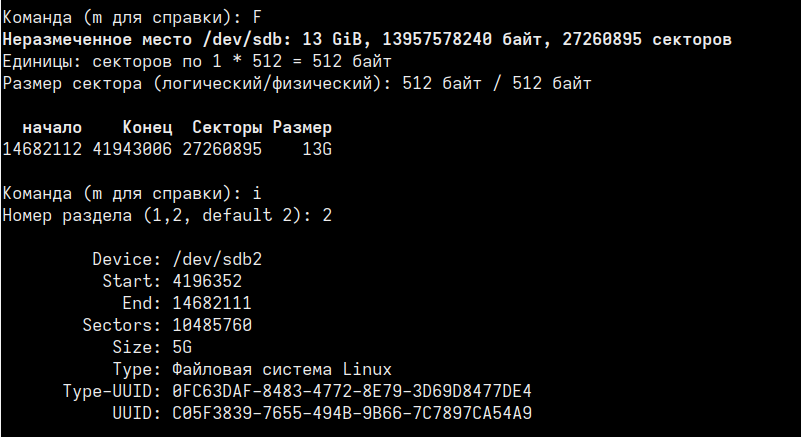This screenshot has height=437, width=801.
Task: Click the Type-UUID value 0FC63DAF-8483-4772-8E79-3D69D8477DE4
Action: 352,392
